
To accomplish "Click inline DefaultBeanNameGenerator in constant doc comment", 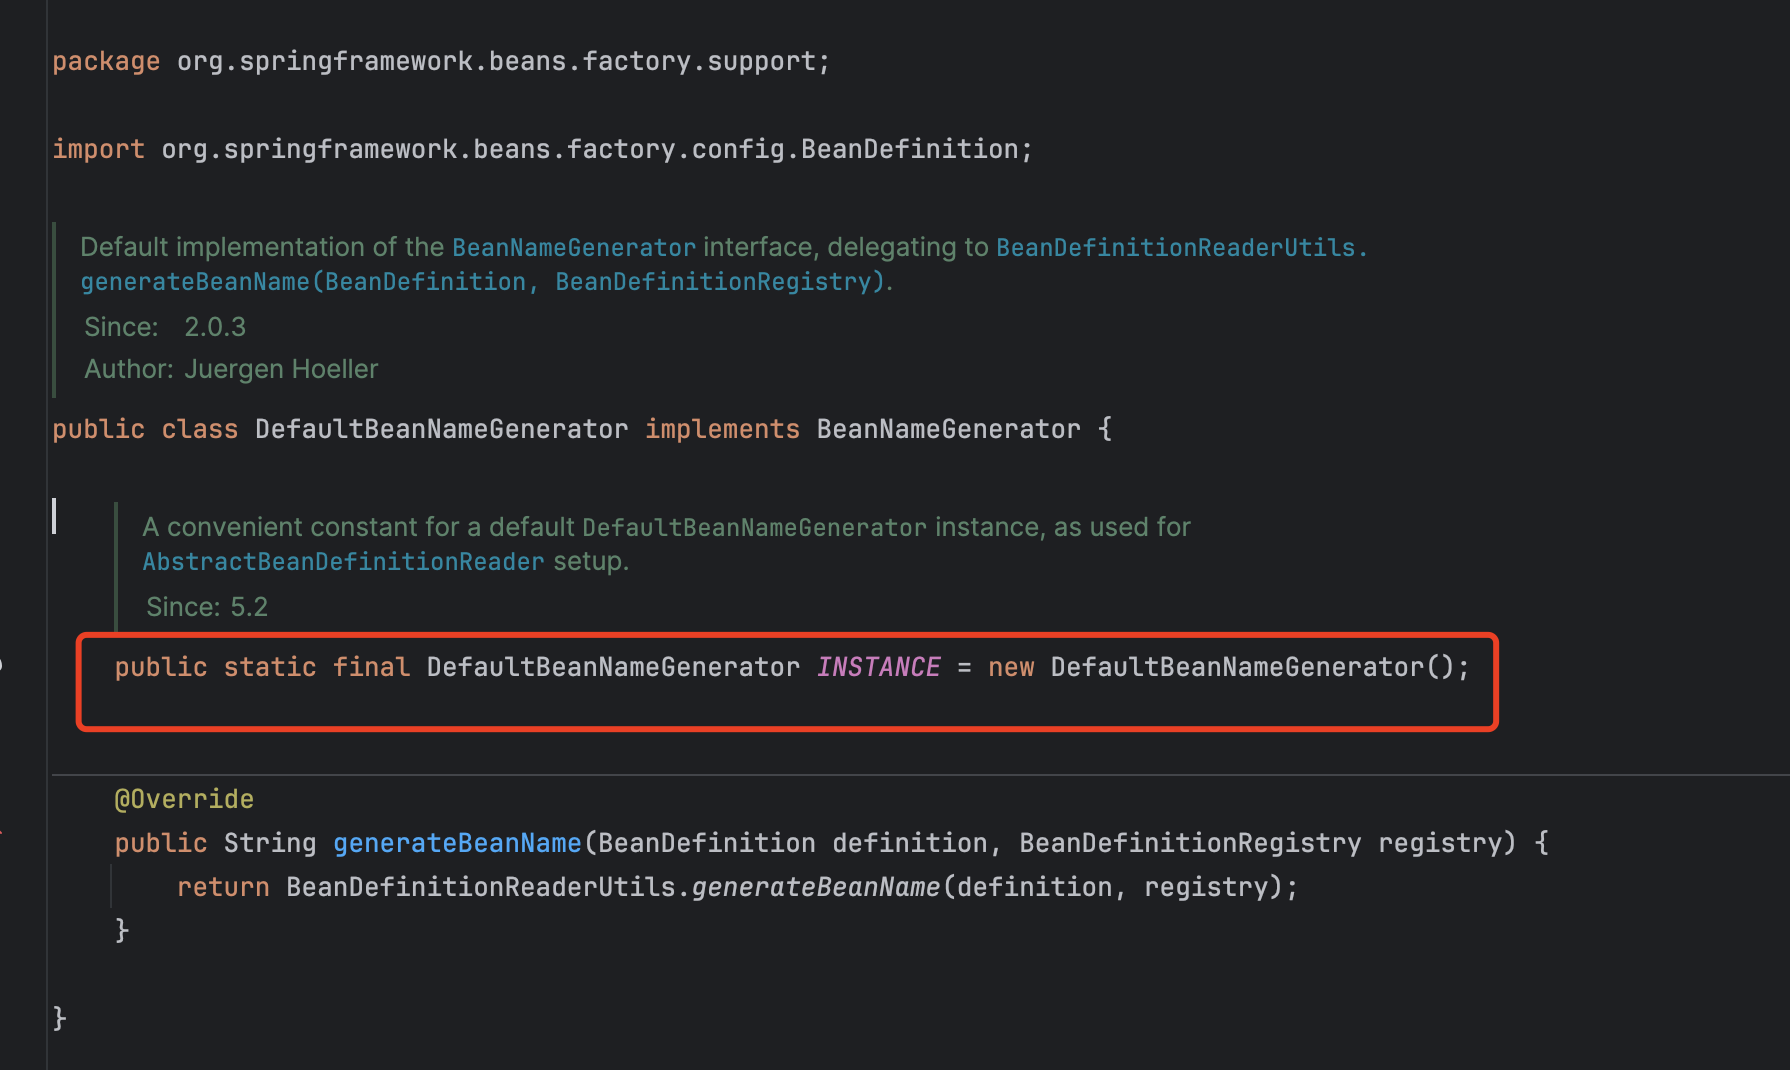I will point(754,527).
